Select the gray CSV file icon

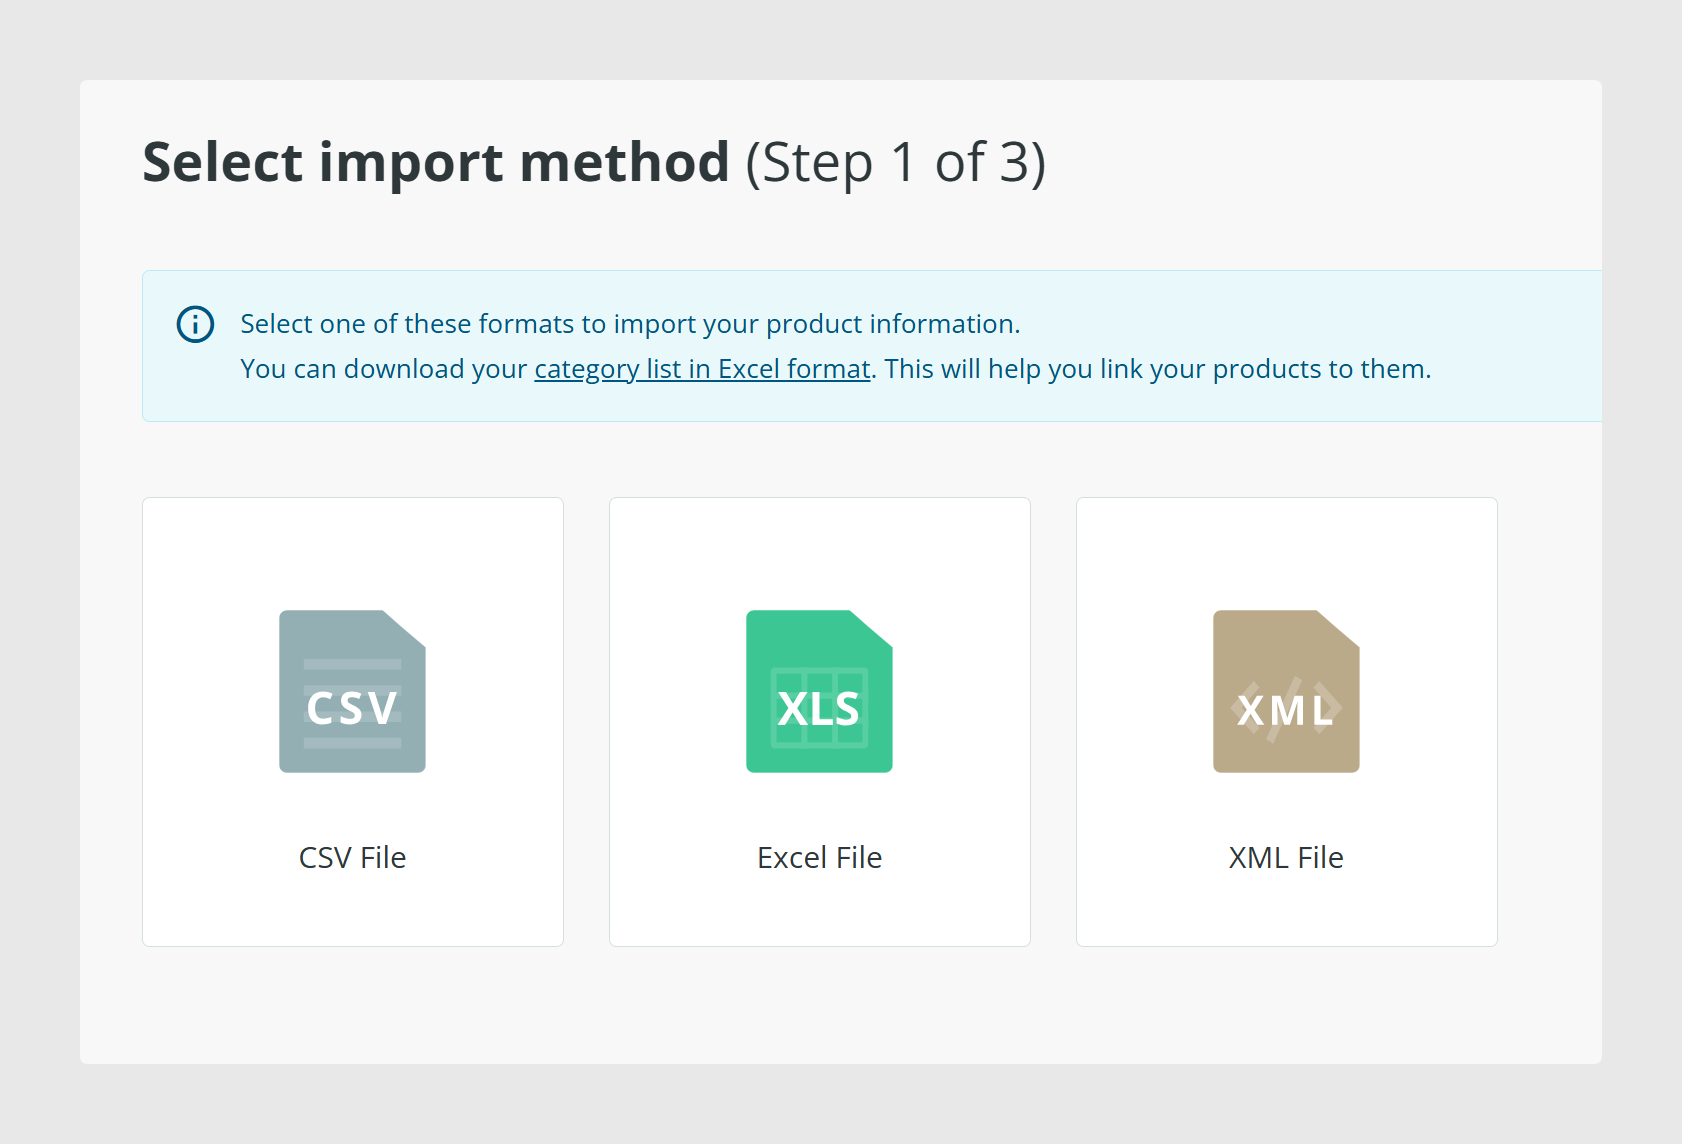[x=352, y=691]
